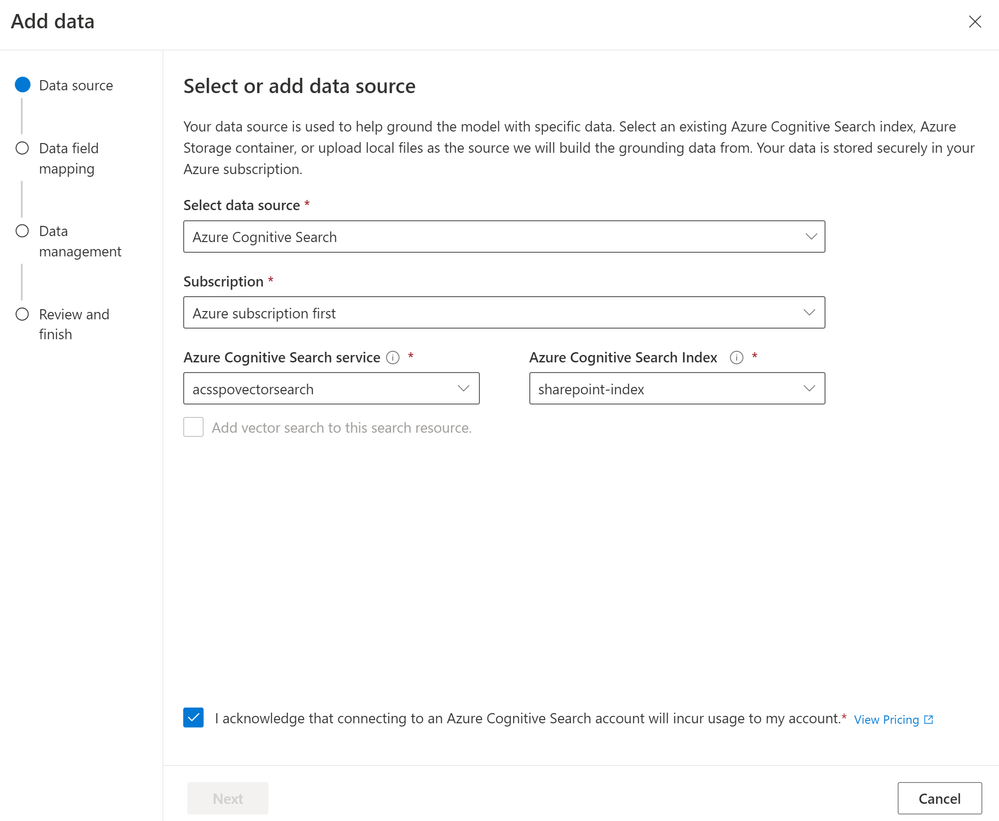Go to Data management step
Viewport: 999px width, 821px height.
point(80,241)
